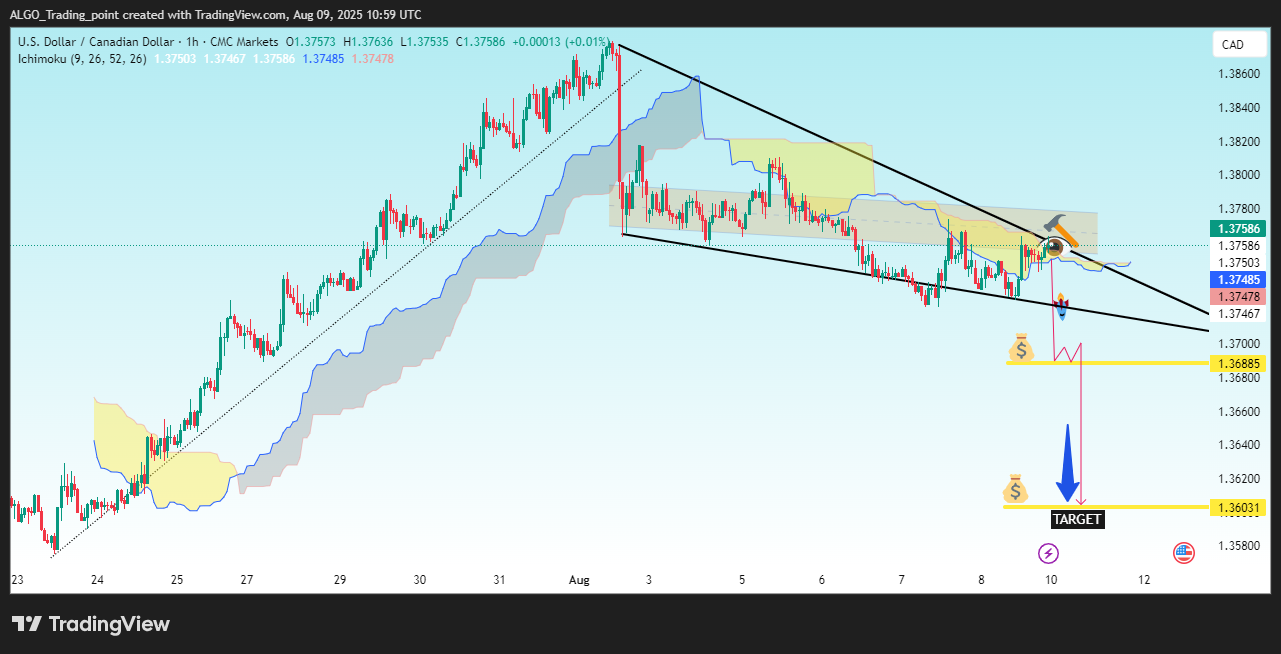Click the 1.38400 price axis label

pyautogui.click(x=1238, y=108)
